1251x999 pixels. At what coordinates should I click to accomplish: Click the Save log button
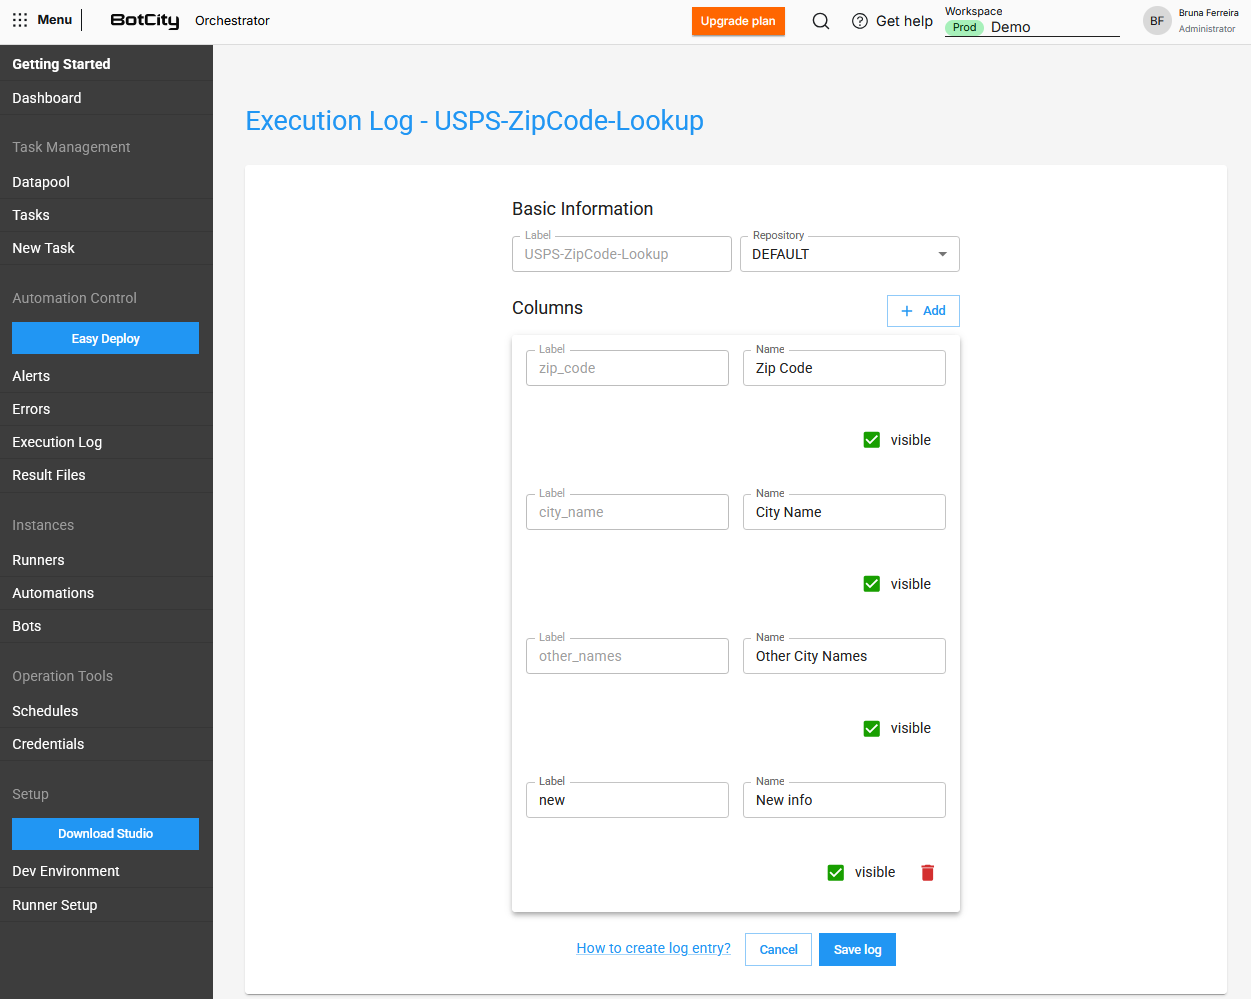coord(857,950)
